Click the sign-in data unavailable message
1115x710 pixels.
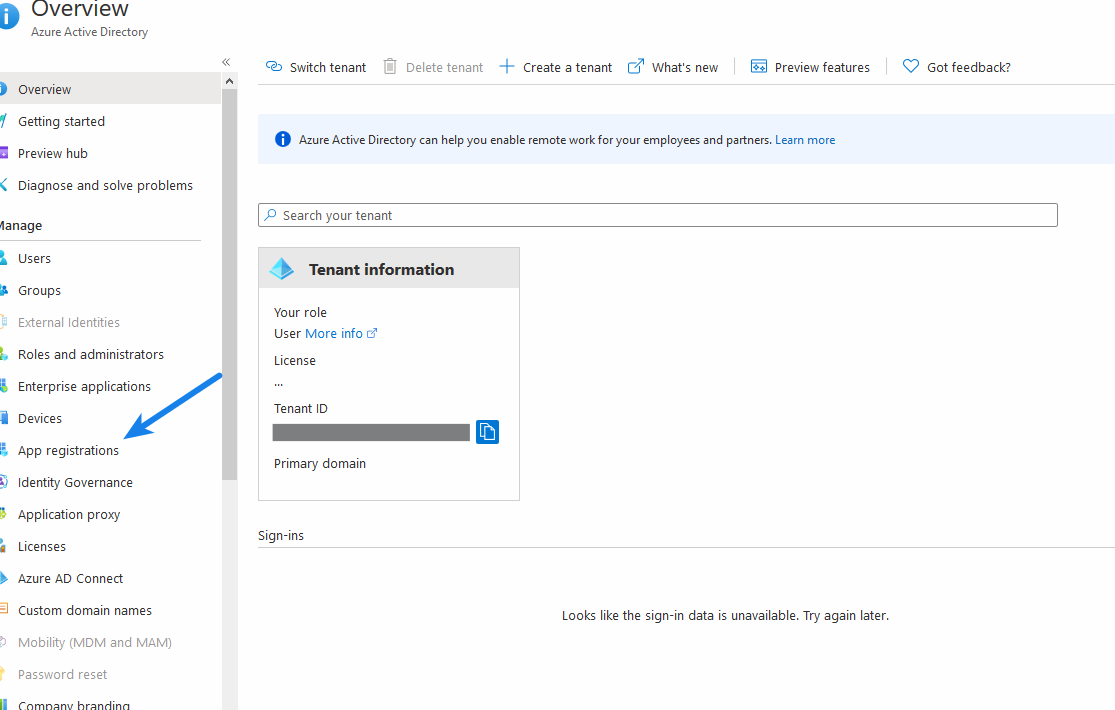tap(725, 615)
